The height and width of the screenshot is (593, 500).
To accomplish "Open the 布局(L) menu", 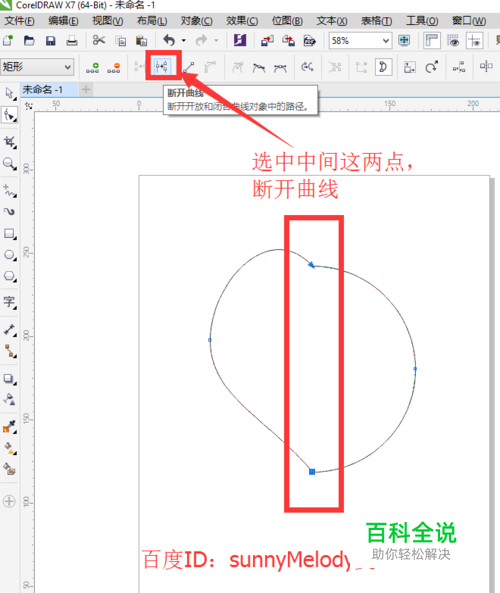I will point(152,21).
